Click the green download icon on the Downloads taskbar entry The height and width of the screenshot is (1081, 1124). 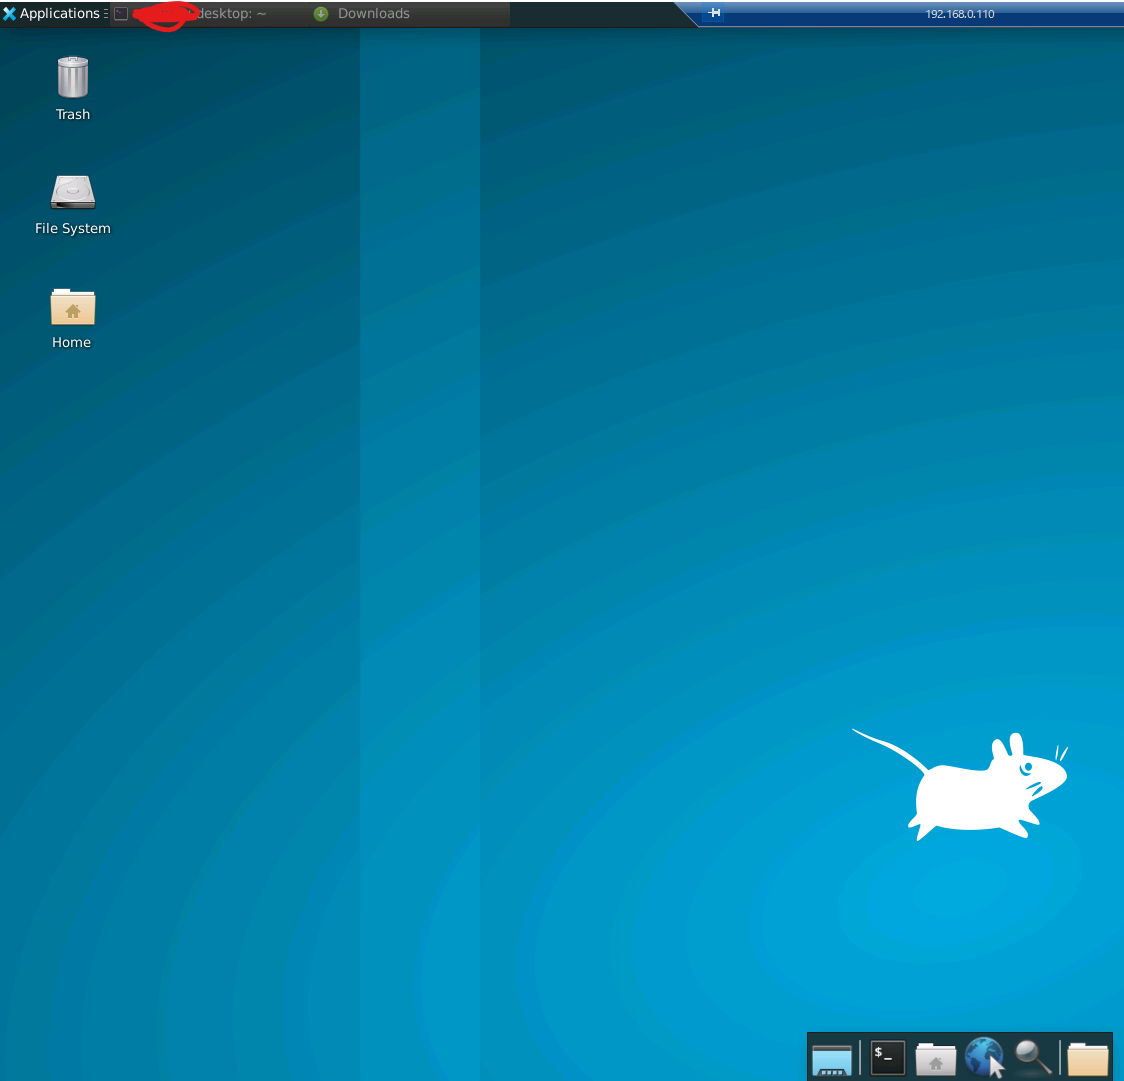point(320,13)
